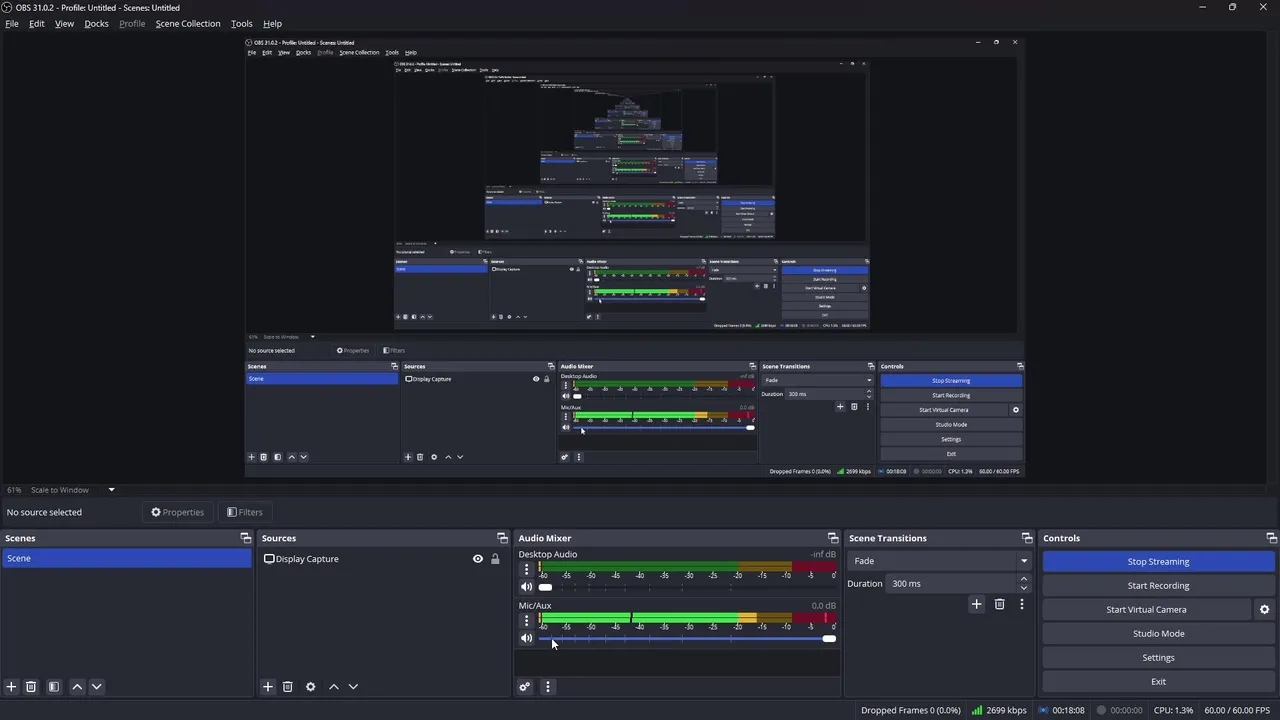
Task: Click Stop Streaming button
Action: click(1158, 562)
